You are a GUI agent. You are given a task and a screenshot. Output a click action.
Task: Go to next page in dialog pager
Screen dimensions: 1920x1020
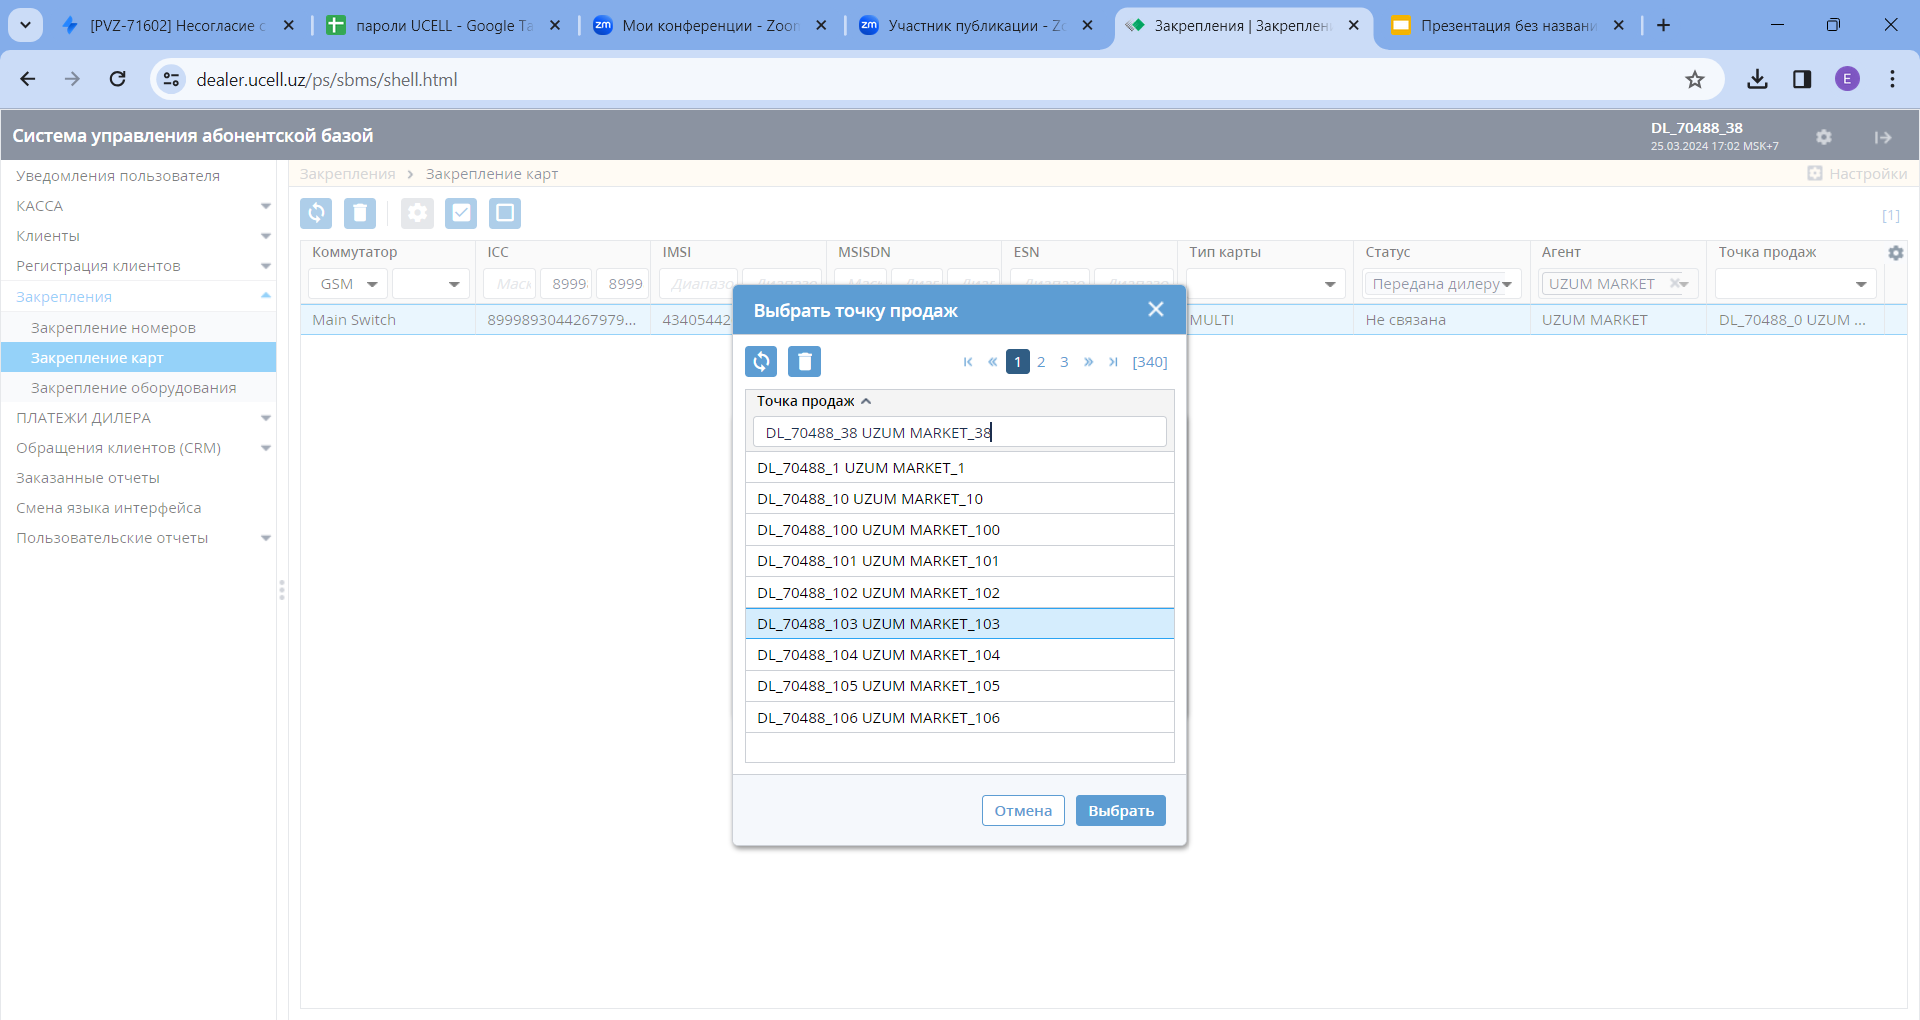pyautogui.click(x=1089, y=362)
